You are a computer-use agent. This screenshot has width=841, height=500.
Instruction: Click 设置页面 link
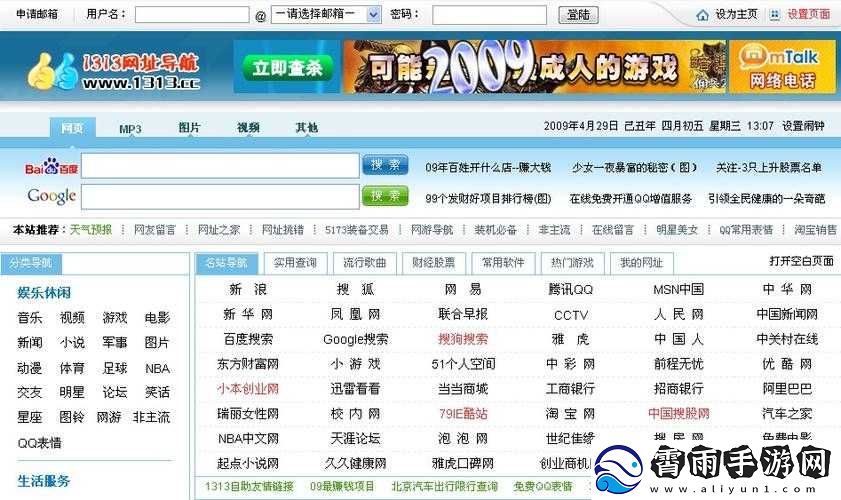[808, 15]
